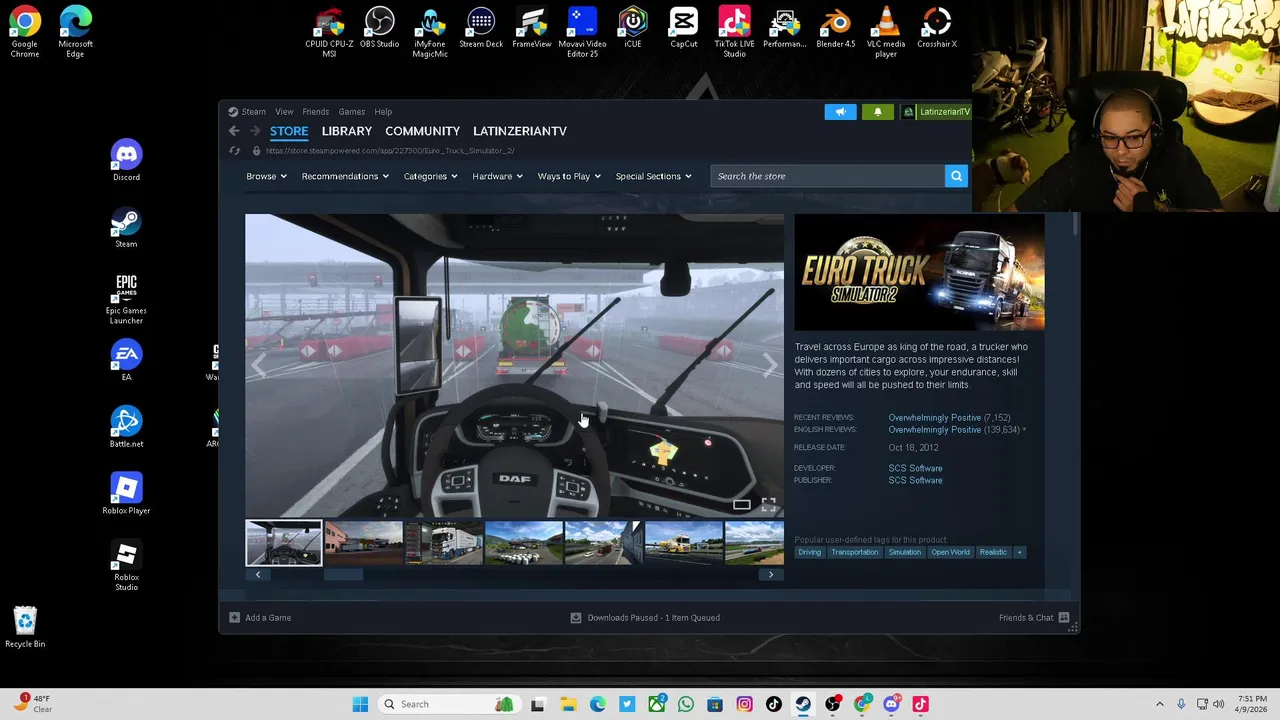Toggle theater mode icon on screenshot viewer
Viewport: 1280px width, 720px height.
[x=741, y=505]
